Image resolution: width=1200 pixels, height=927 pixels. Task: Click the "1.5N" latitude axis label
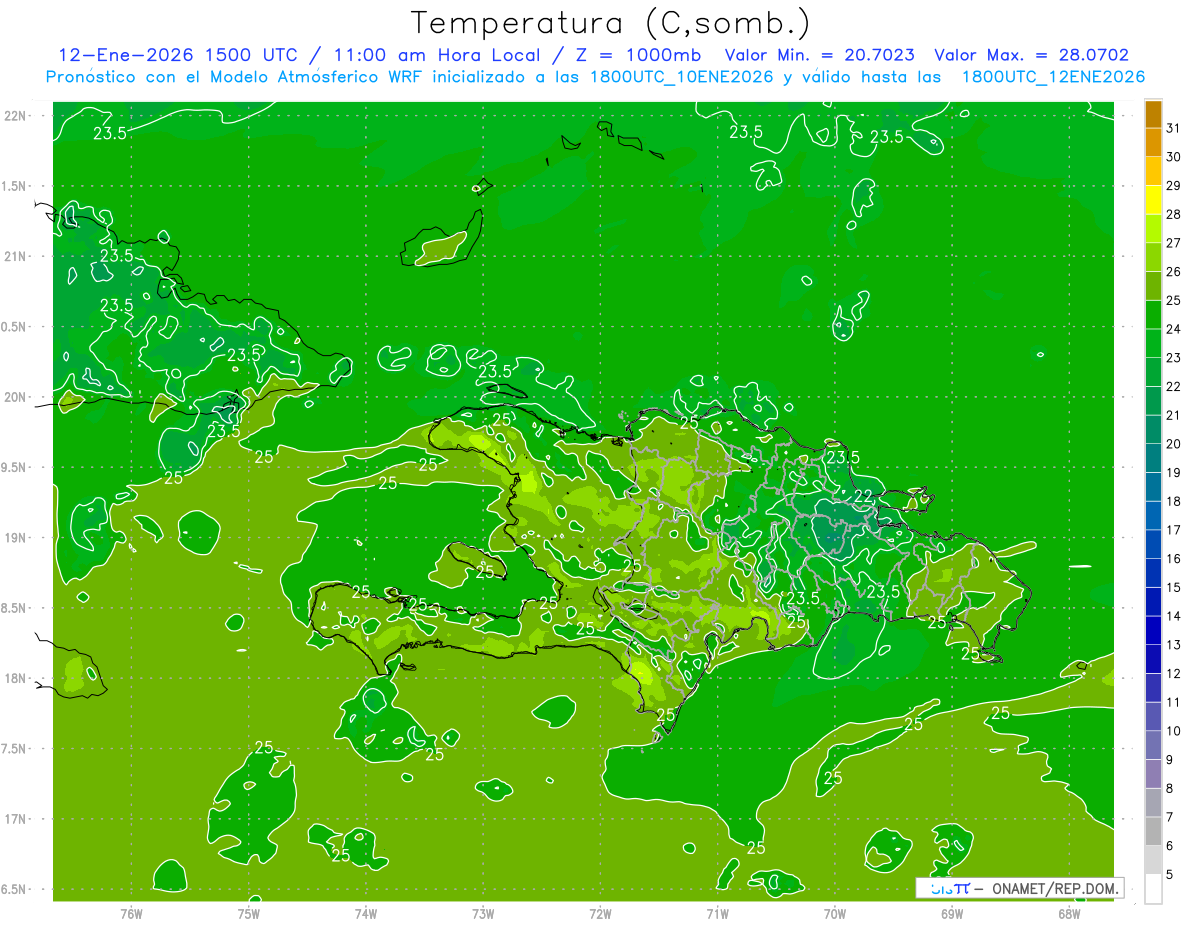coord(16,186)
